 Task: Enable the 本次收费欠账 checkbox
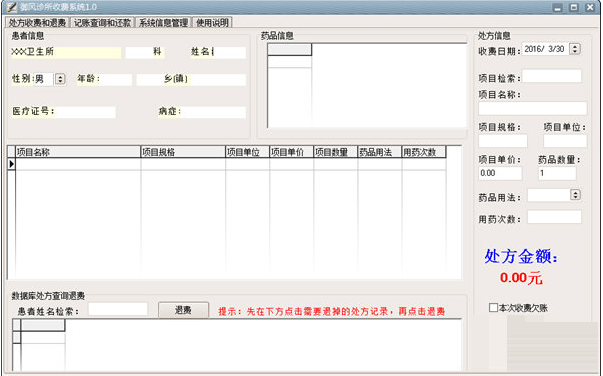coord(493,308)
